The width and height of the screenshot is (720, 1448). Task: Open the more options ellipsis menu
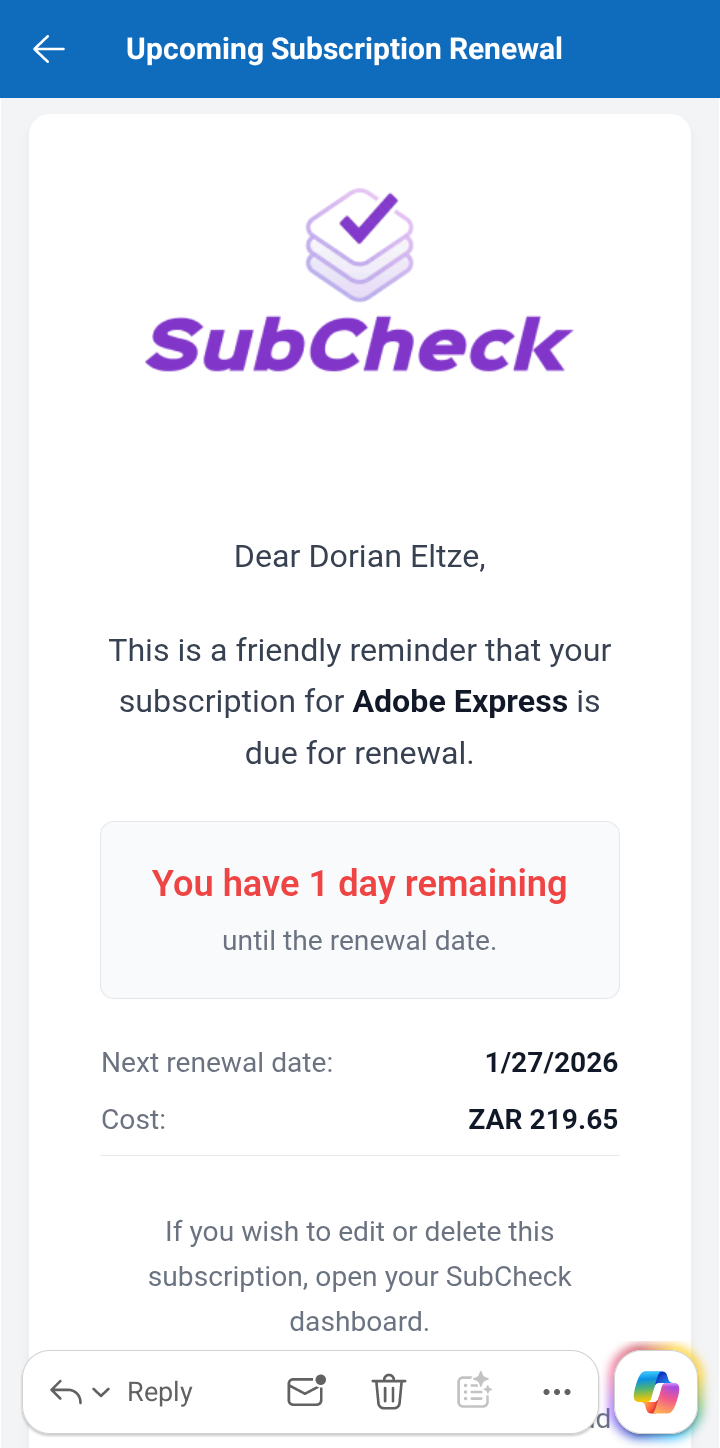[x=556, y=1392]
